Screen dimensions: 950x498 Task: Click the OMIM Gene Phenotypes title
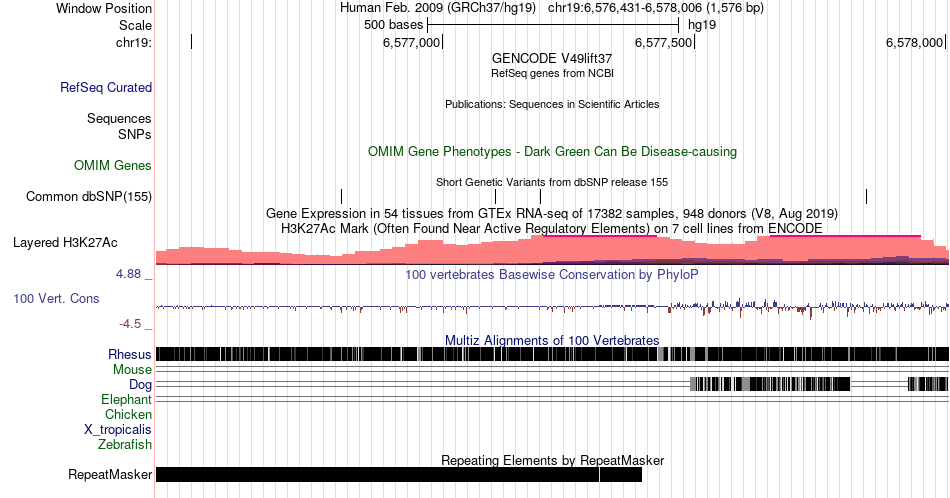(x=552, y=151)
